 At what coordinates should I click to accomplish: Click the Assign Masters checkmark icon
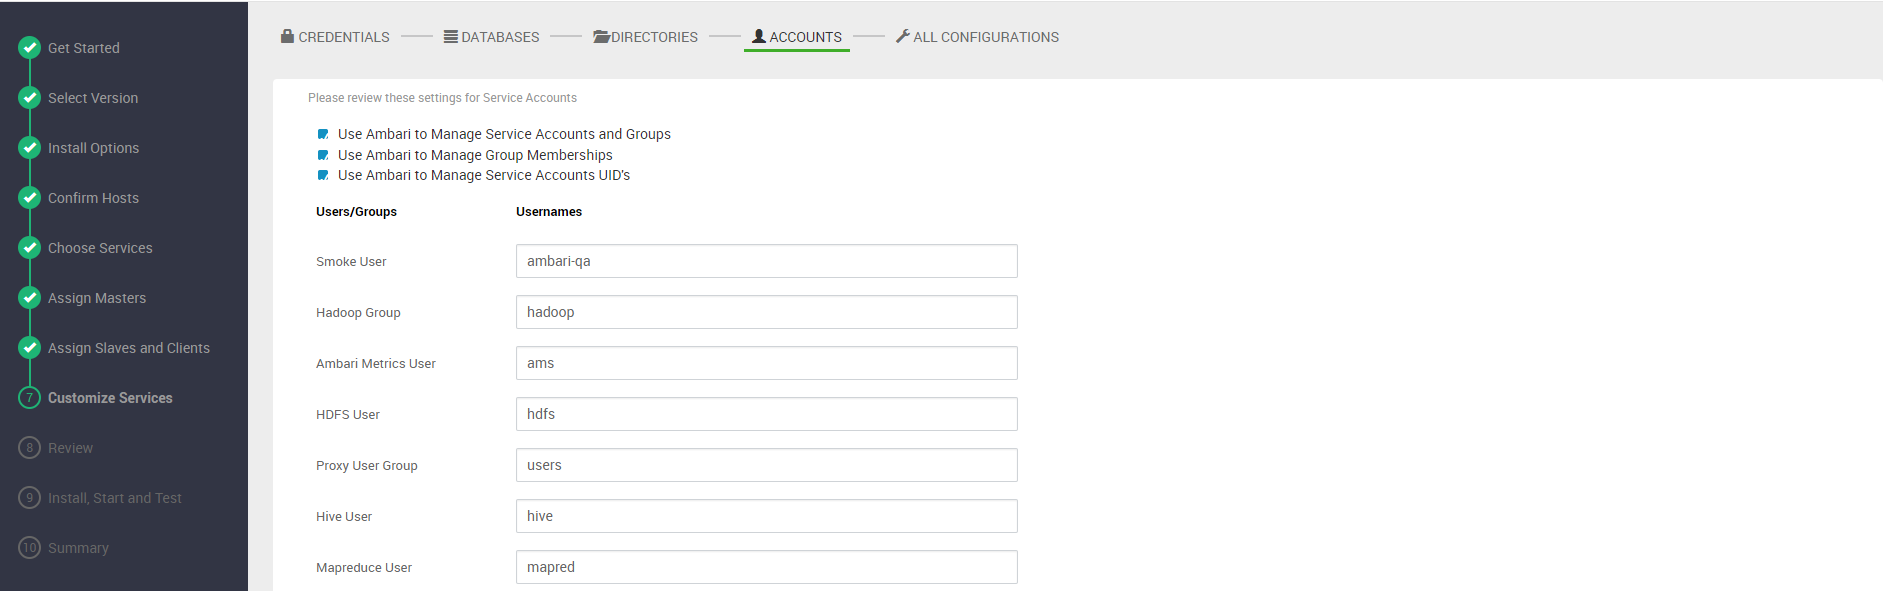[x=30, y=297]
